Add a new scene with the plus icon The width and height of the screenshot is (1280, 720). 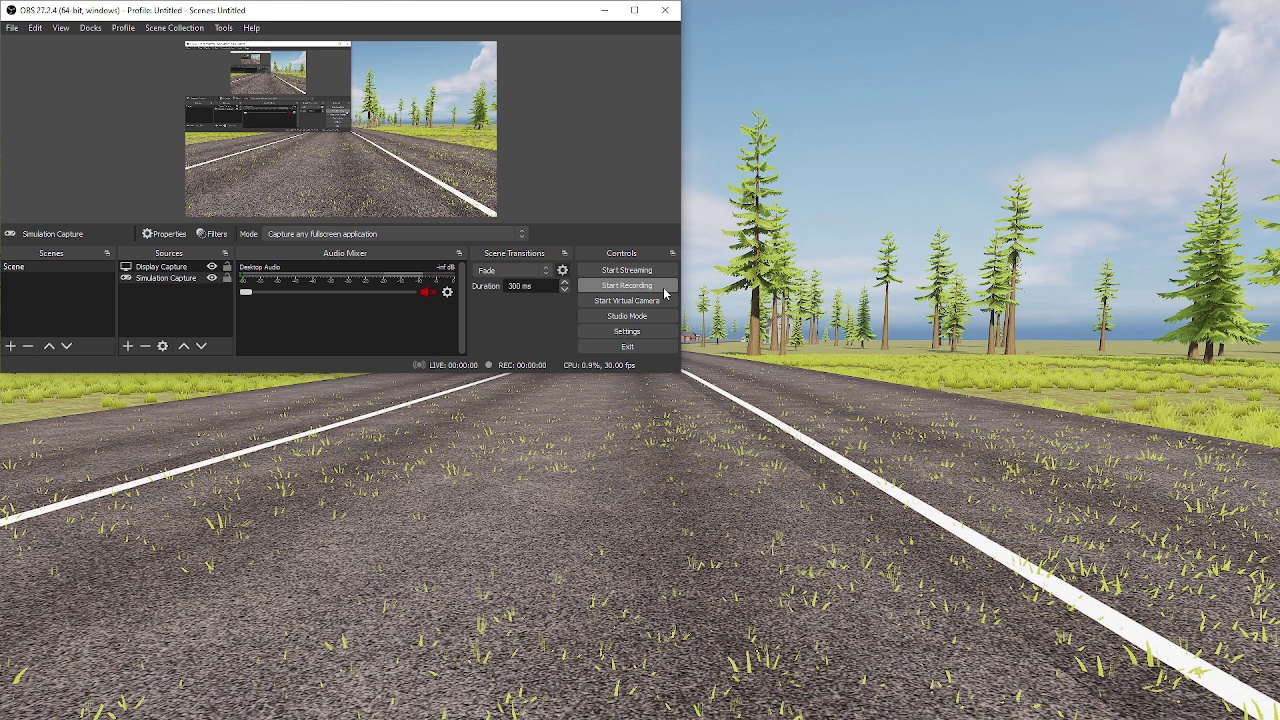coord(10,345)
